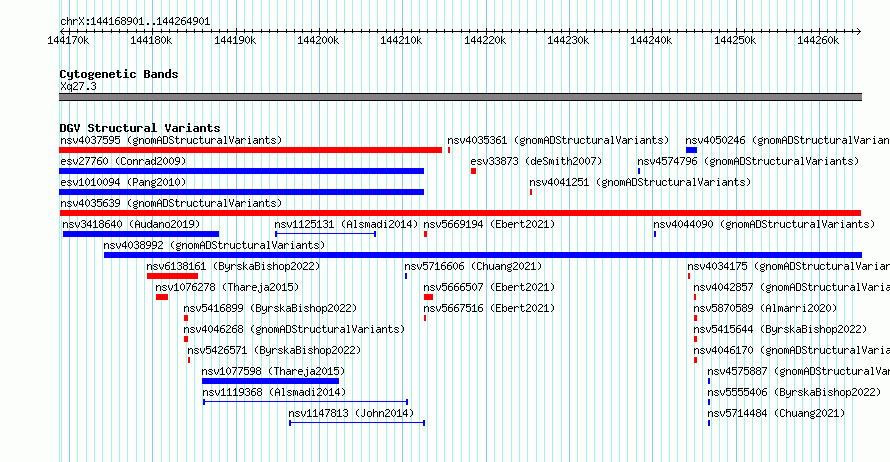Click the nsv5666507 (Ebert2021) label
The width and height of the screenshot is (890, 462).
click(x=489, y=287)
